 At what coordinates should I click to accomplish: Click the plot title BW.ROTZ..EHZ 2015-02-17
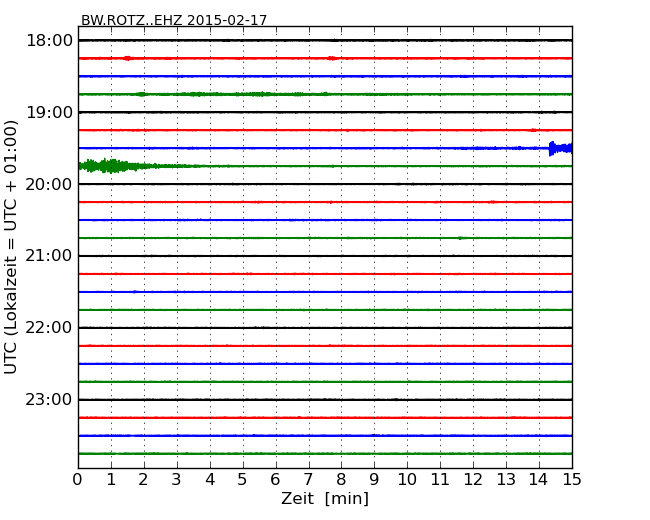[x=174, y=20]
